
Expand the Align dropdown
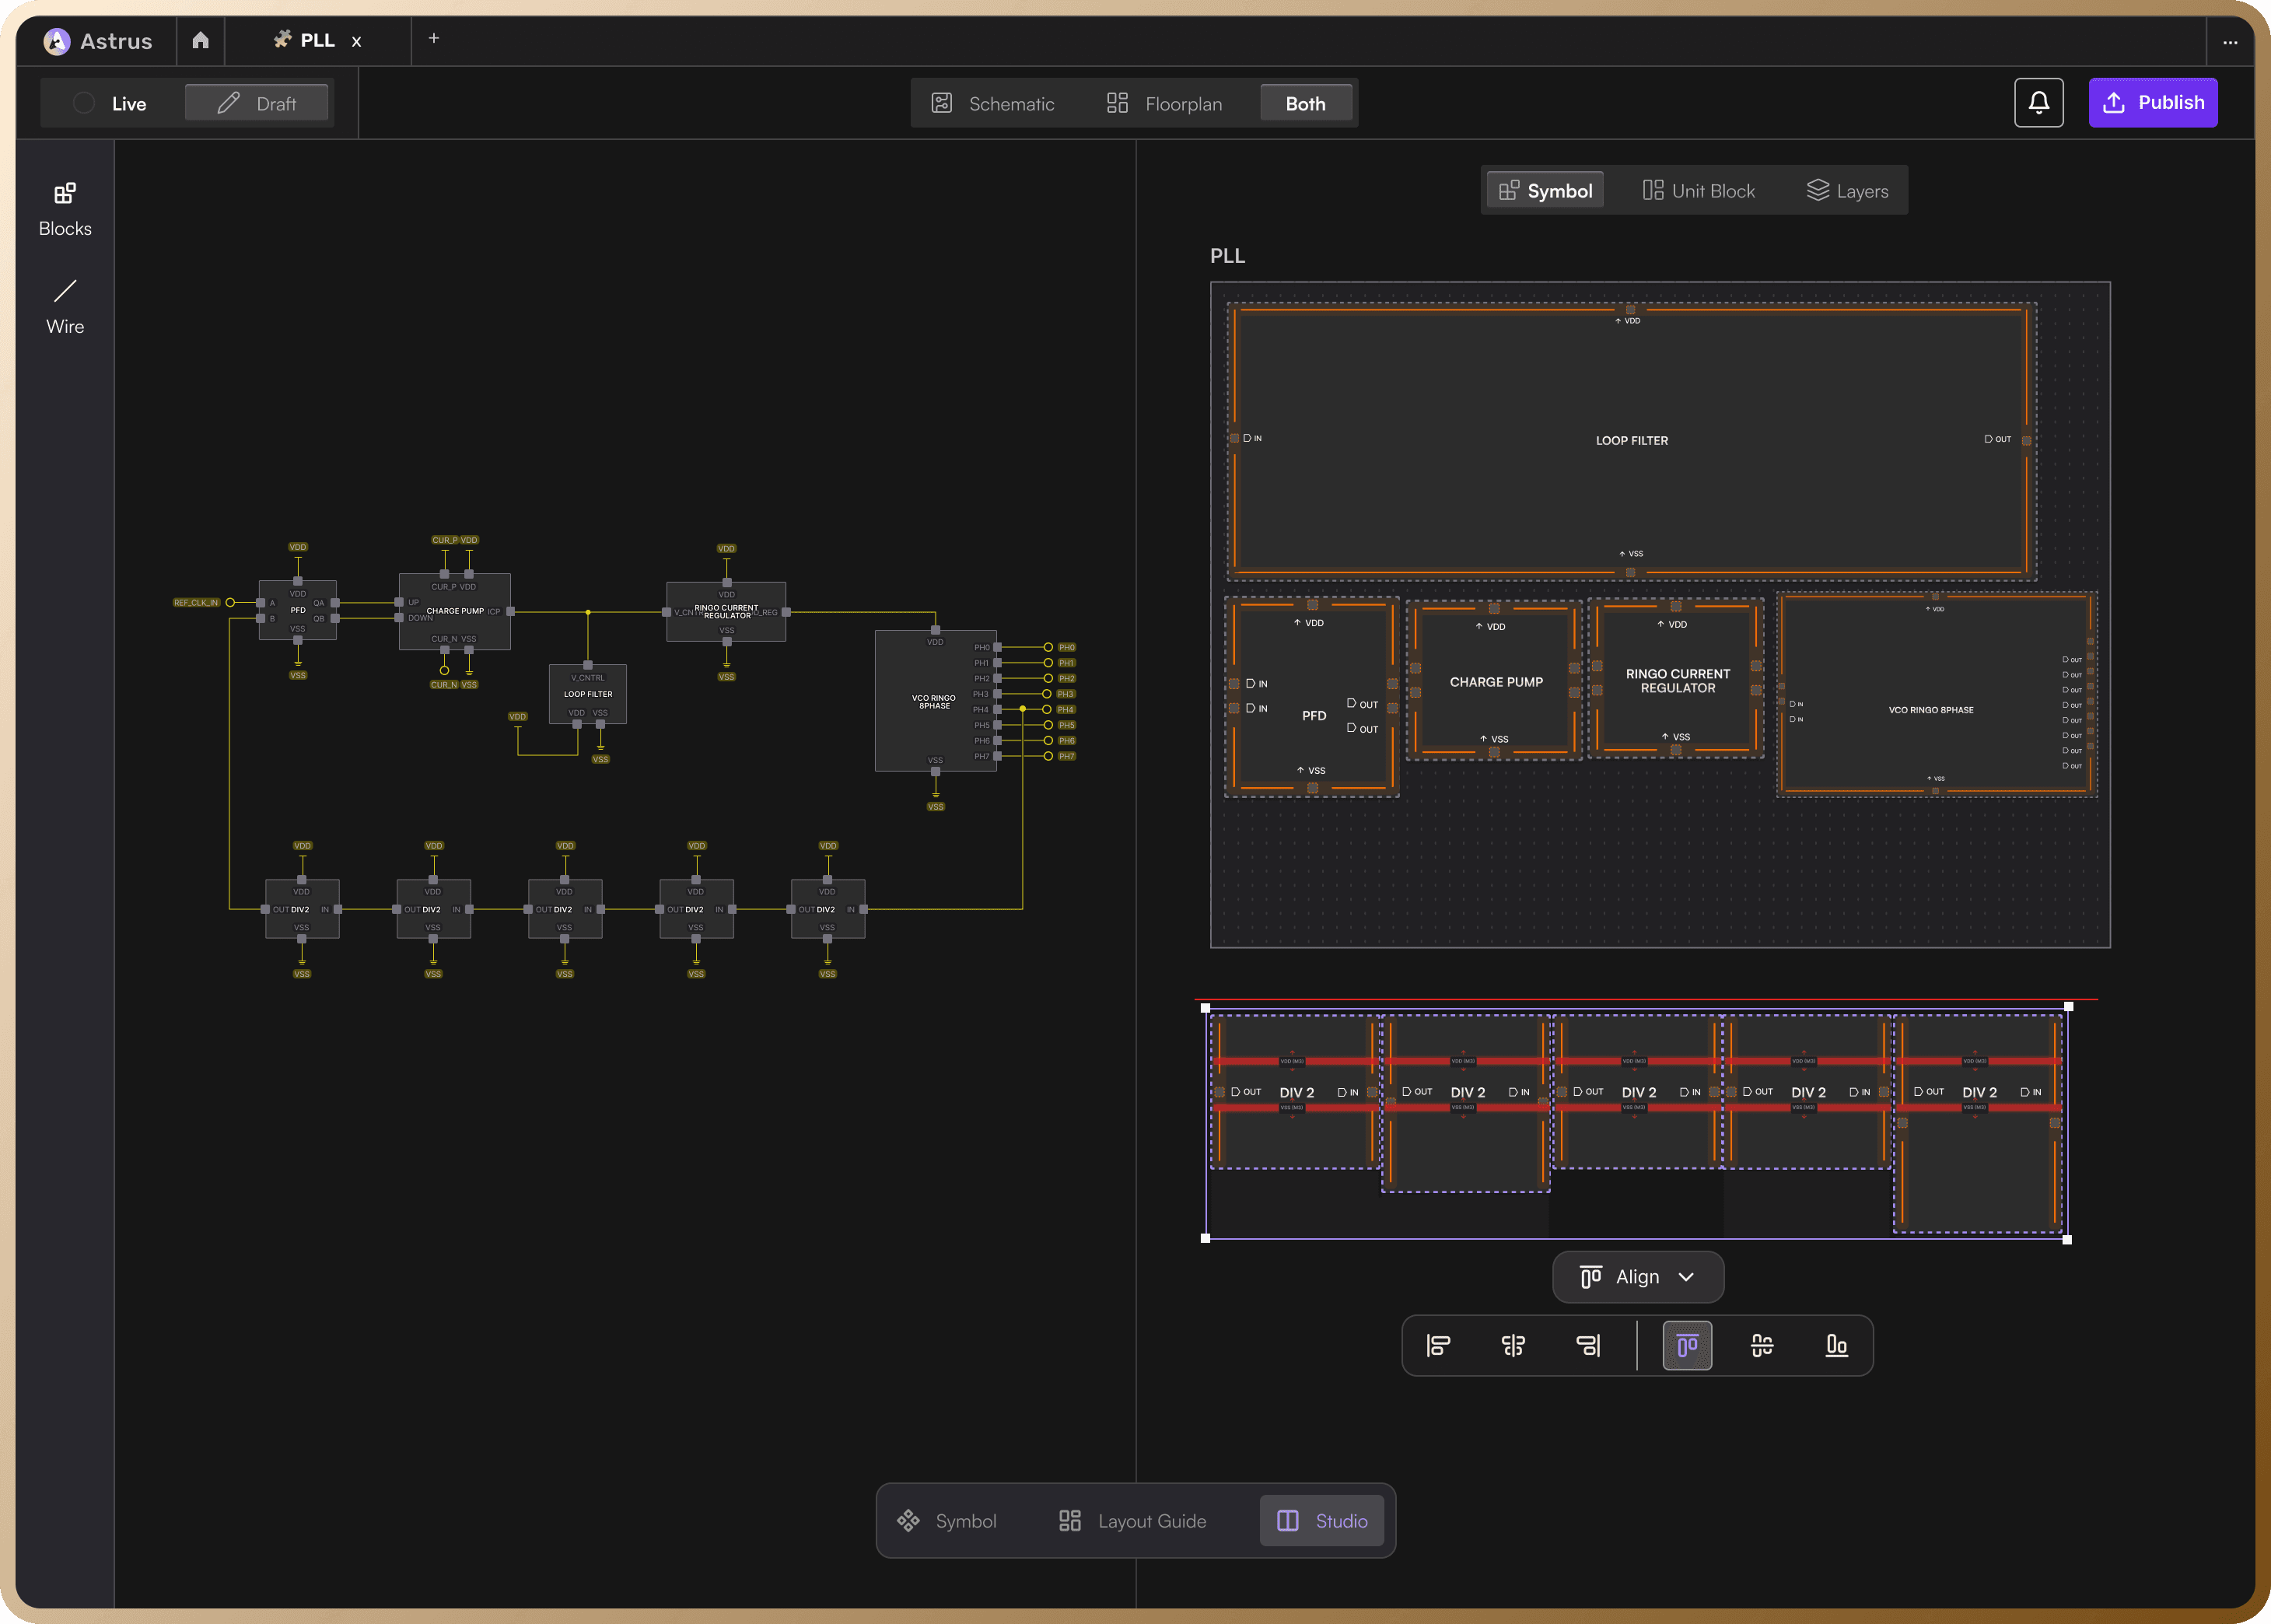coord(1638,1277)
